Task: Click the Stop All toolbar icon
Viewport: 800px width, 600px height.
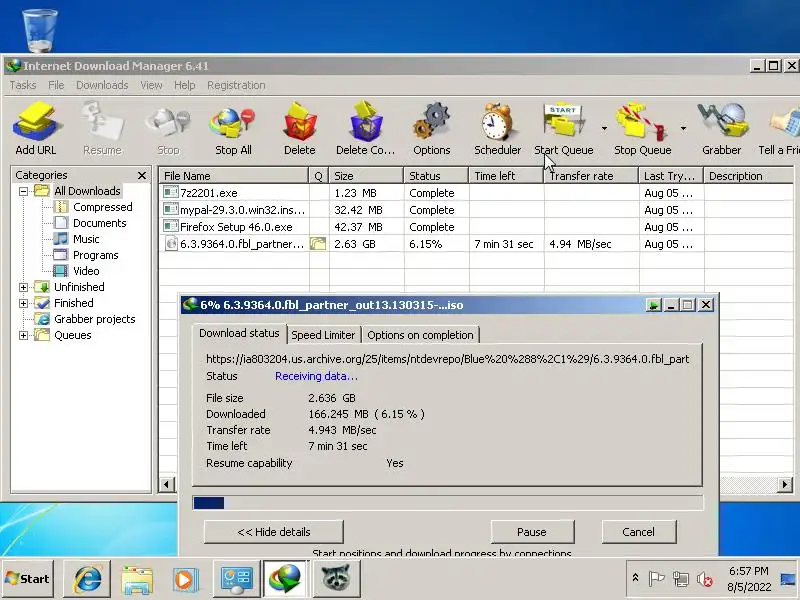Action: pos(233,128)
